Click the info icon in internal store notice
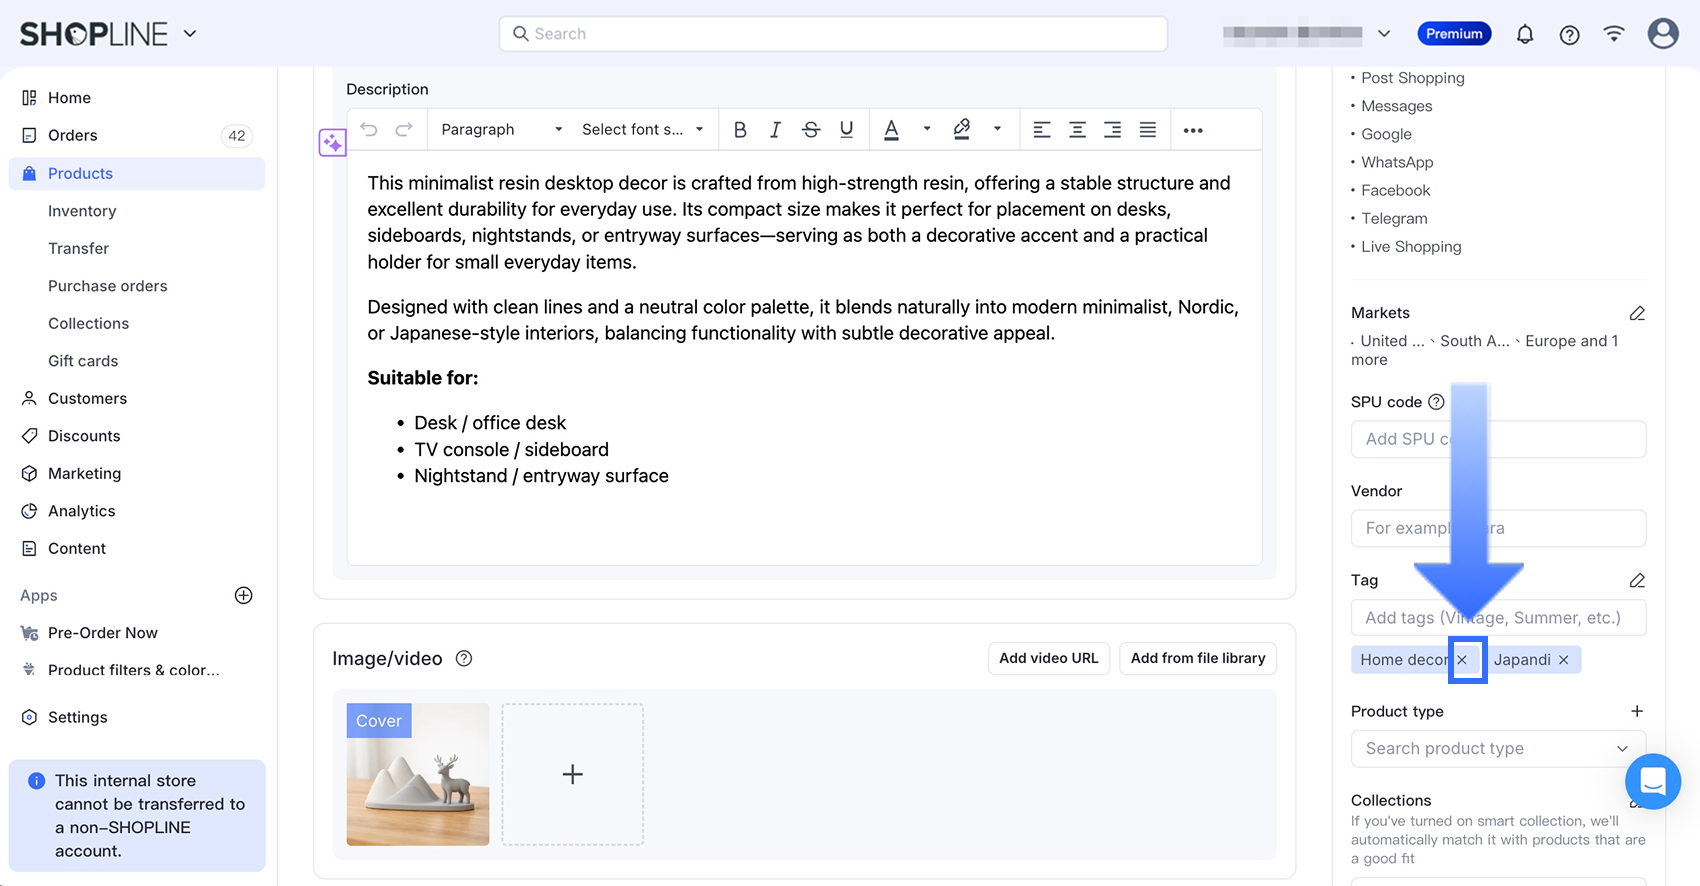The image size is (1700, 886). click(x=37, y=780)
